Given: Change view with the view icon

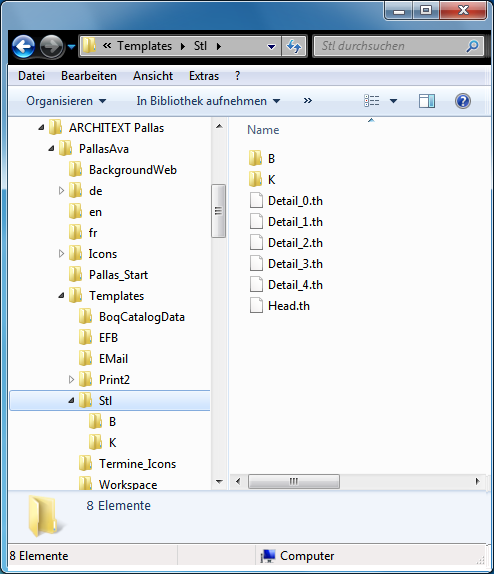Looking at the screenshot, I should coord(372,101).
